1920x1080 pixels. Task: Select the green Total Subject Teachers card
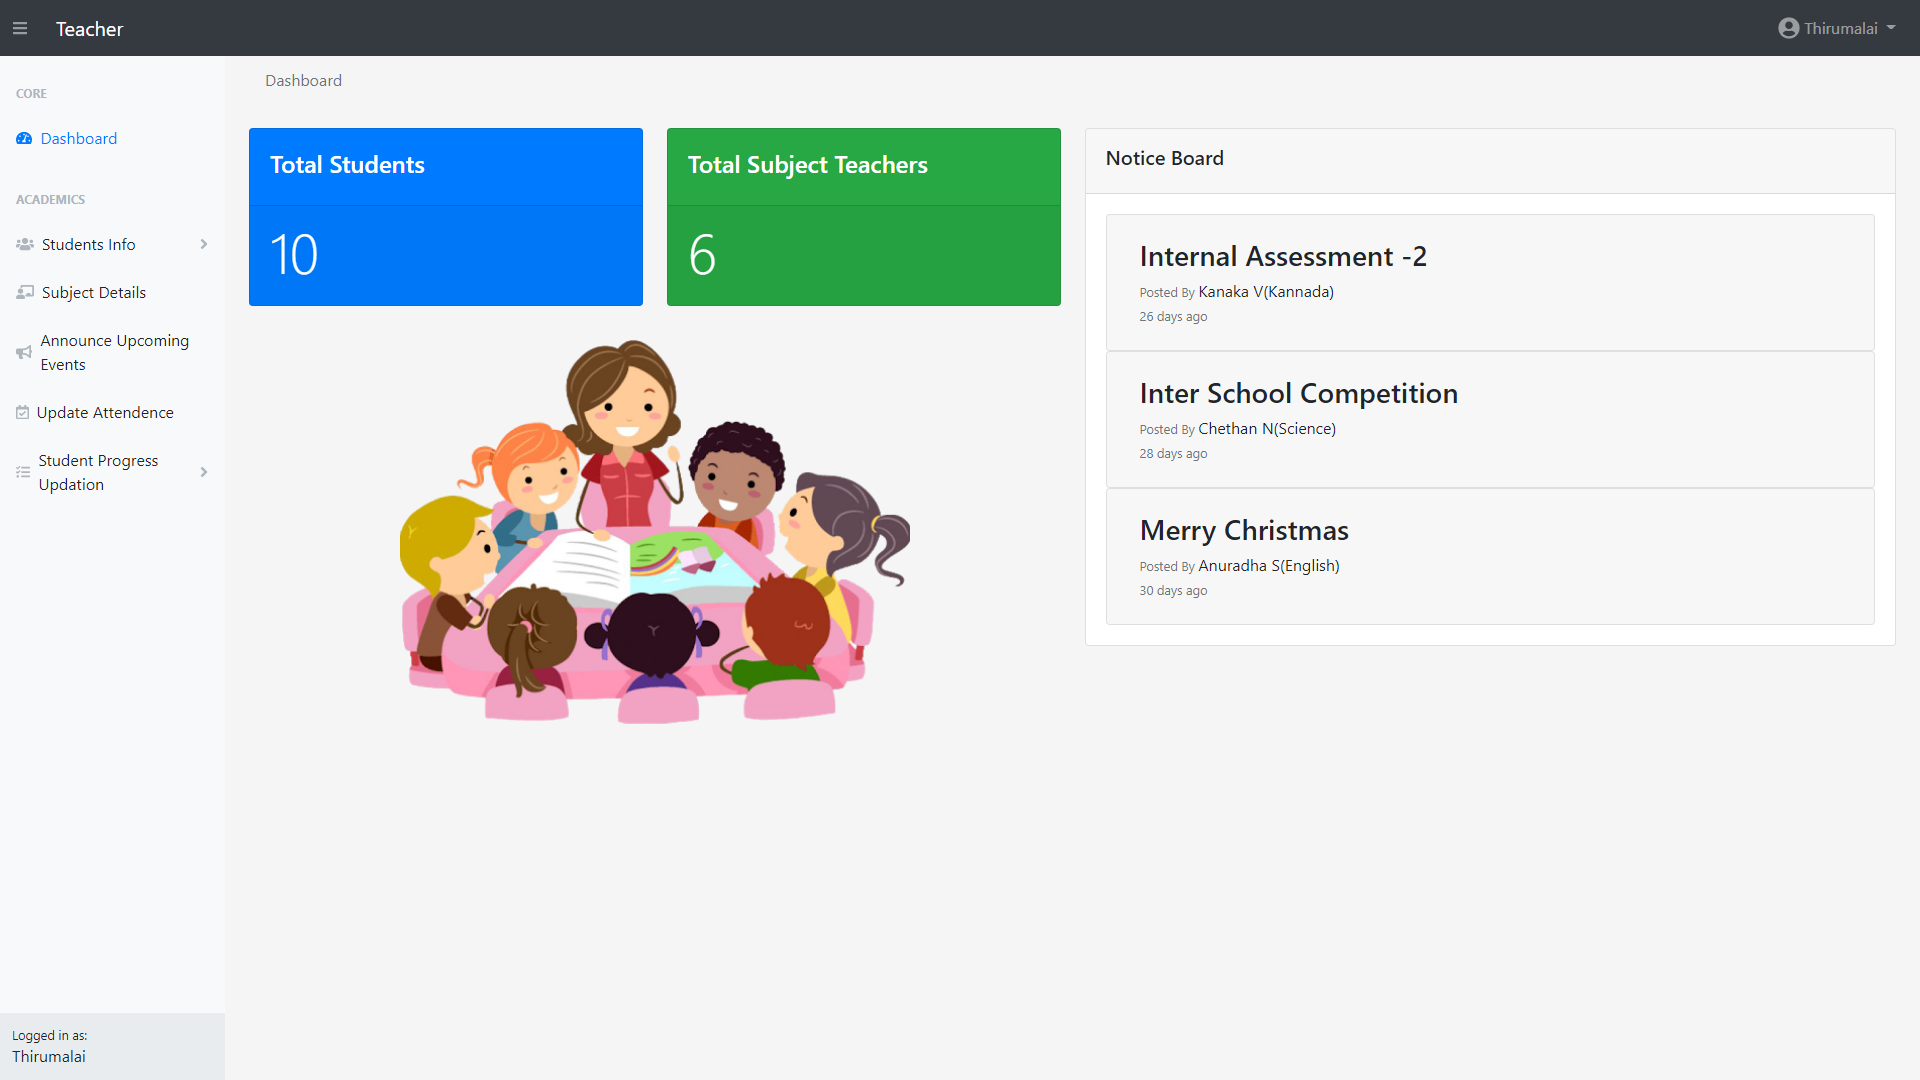[863, 217]
